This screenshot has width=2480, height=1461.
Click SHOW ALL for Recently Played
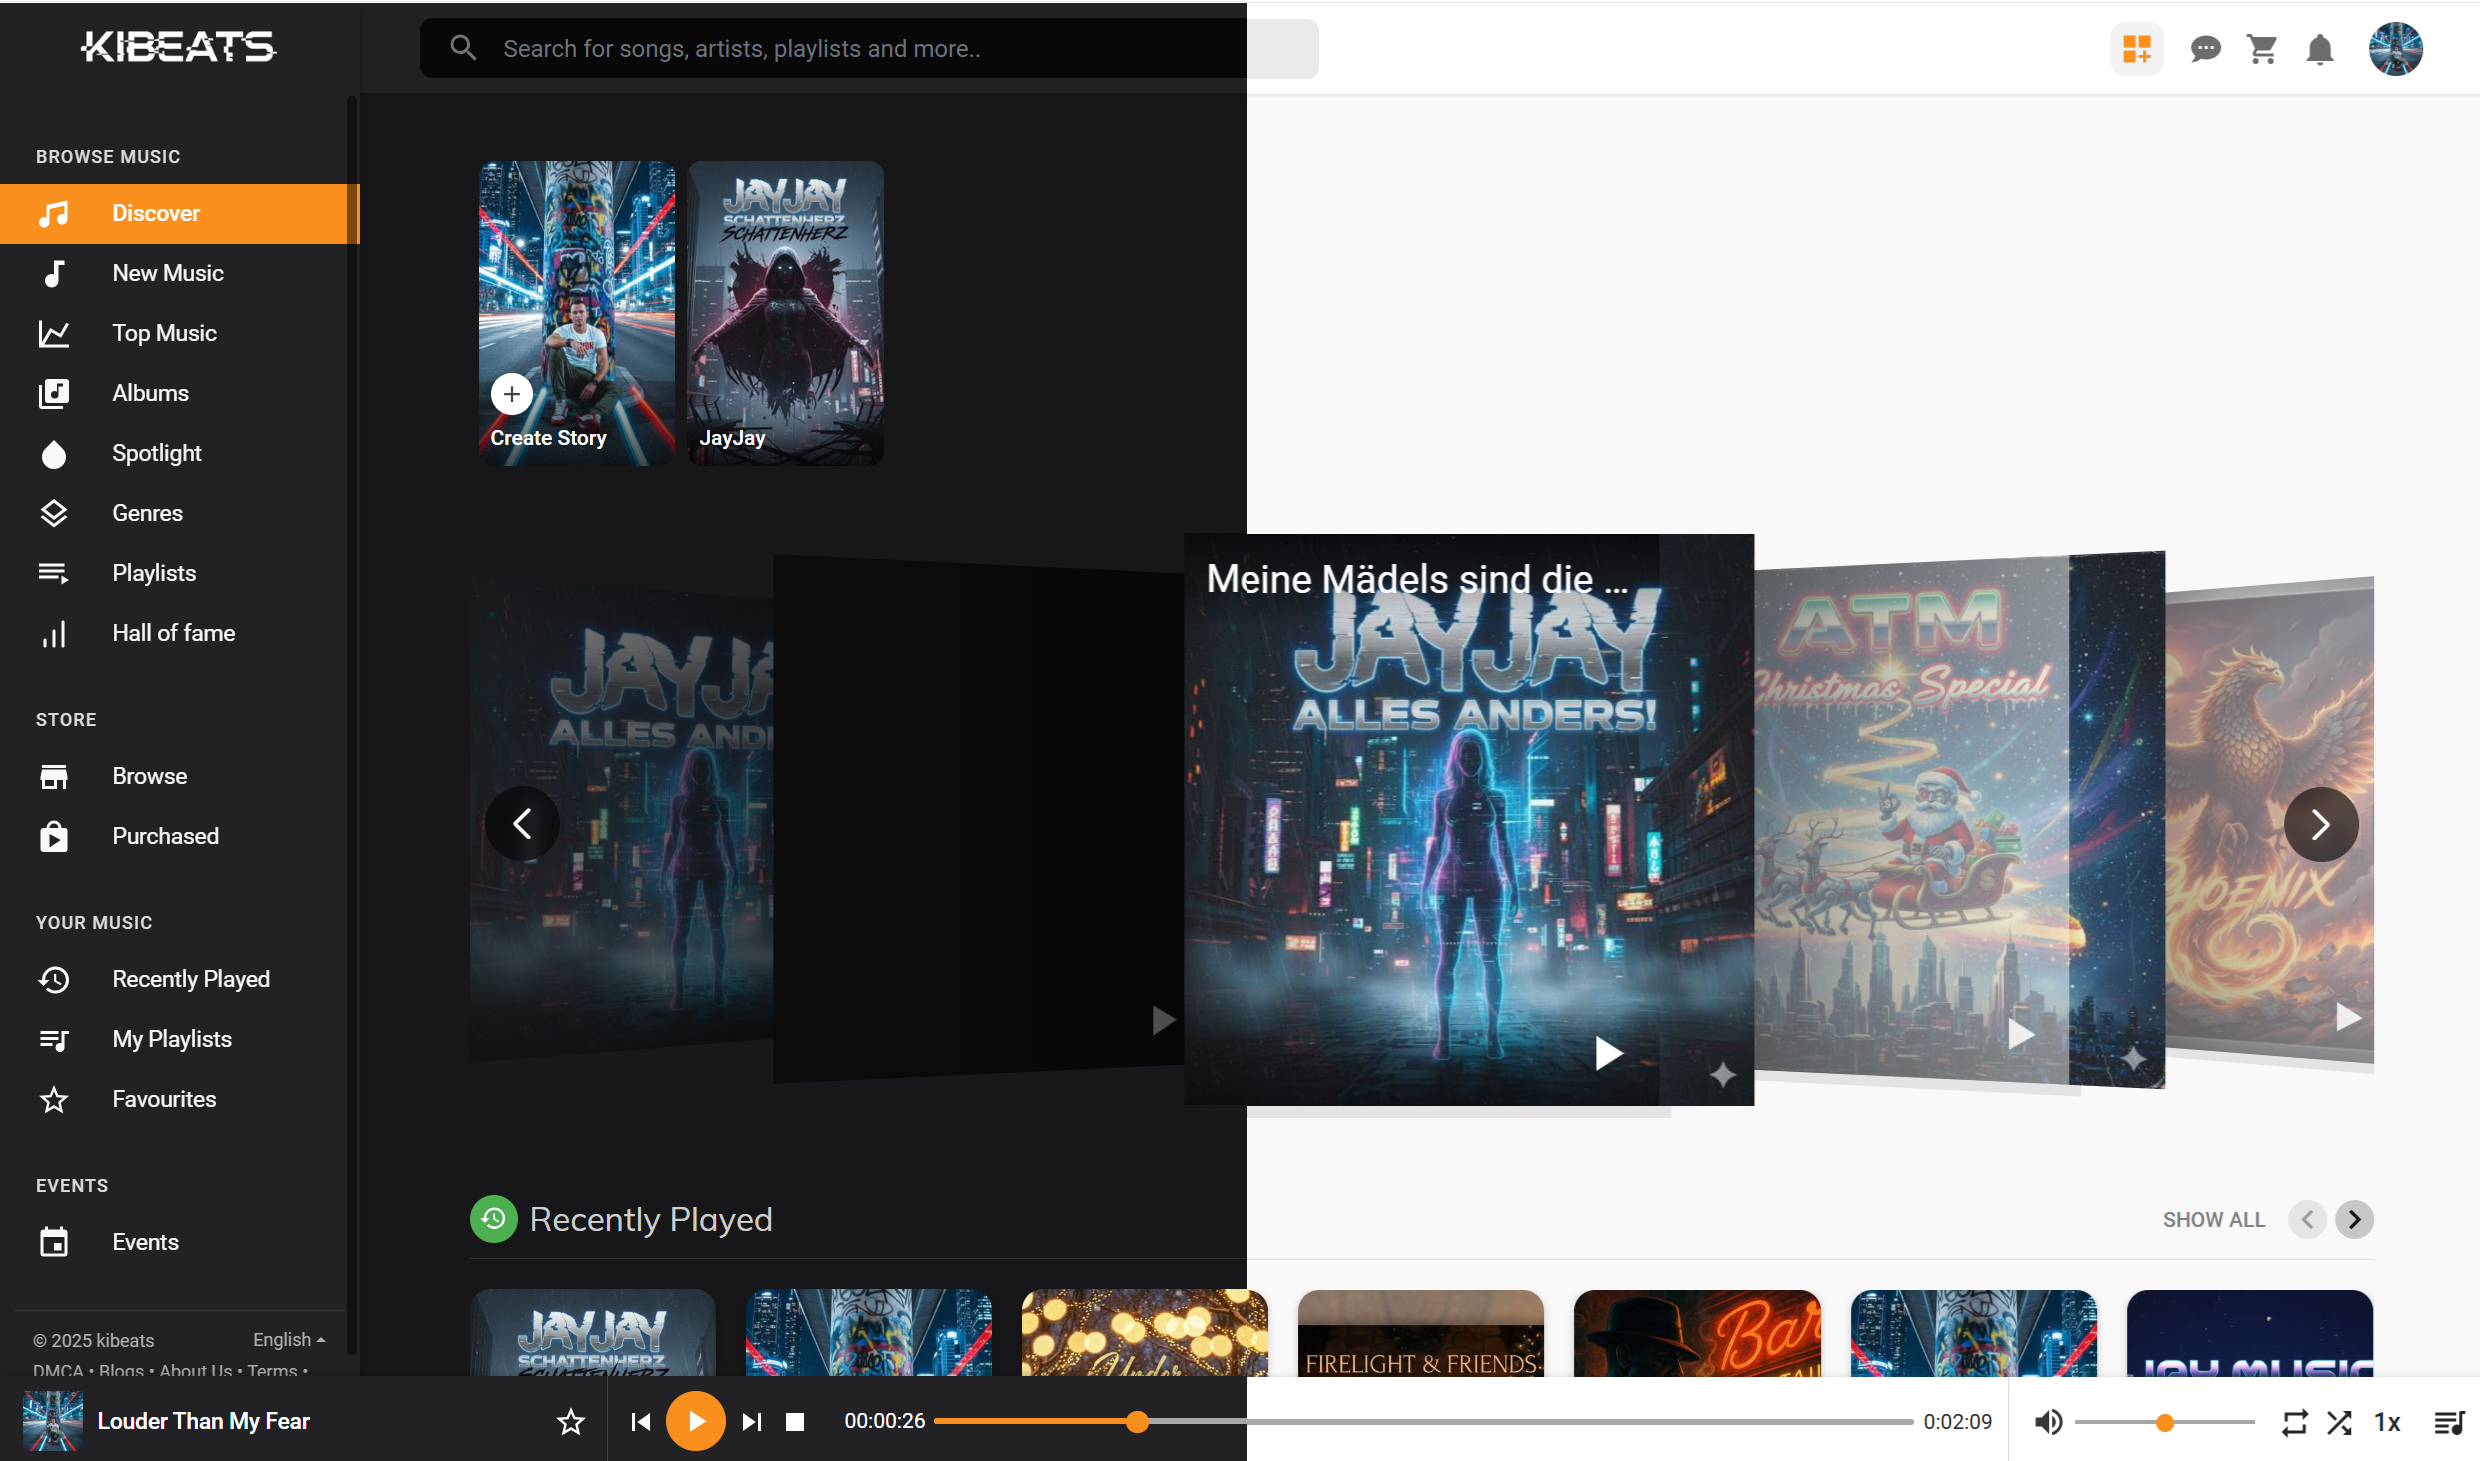pyautogui.click(x=2213, y=1219)
